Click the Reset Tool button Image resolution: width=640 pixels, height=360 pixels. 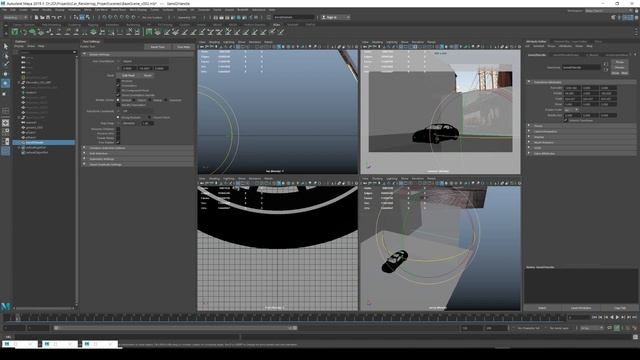point(158,47)
